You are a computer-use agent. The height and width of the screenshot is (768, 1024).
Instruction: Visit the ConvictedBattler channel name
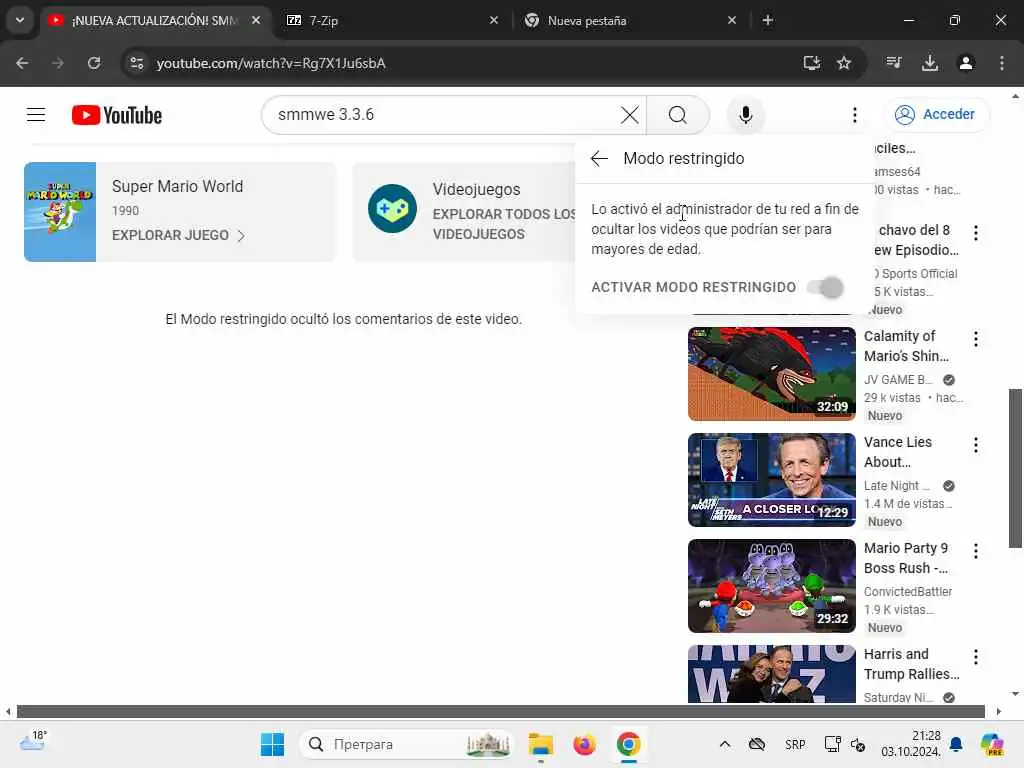tap(908, 592)
